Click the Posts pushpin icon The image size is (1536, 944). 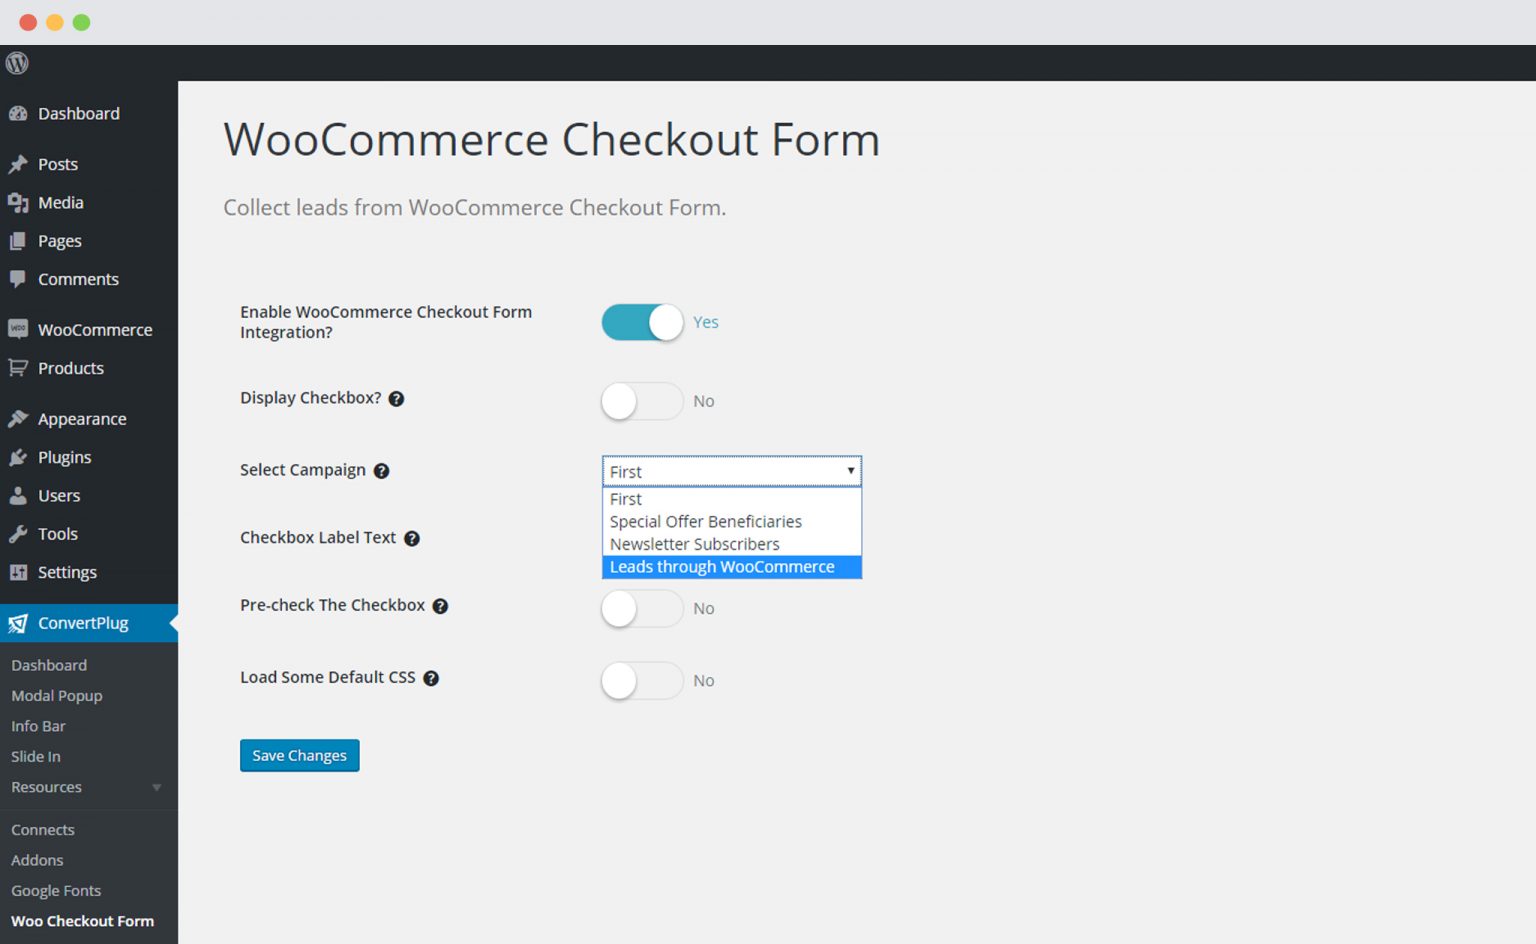(19, 163)
